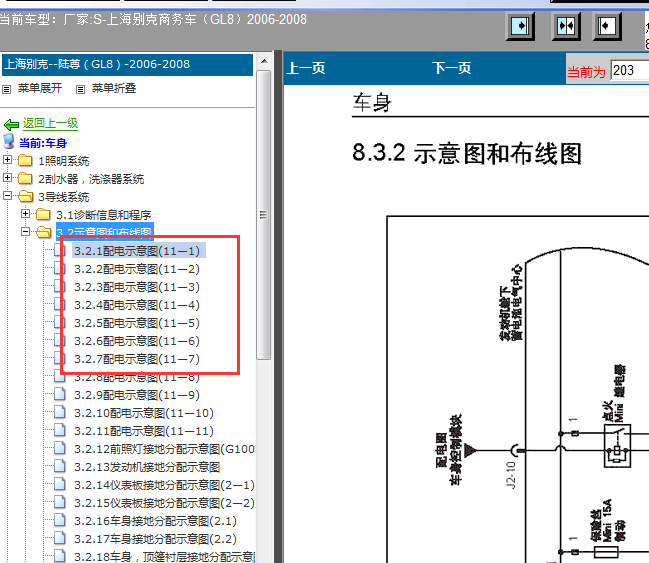Expand all menus with 菜单展开
The width and height of the screenshot is (649, 563).
40,88
